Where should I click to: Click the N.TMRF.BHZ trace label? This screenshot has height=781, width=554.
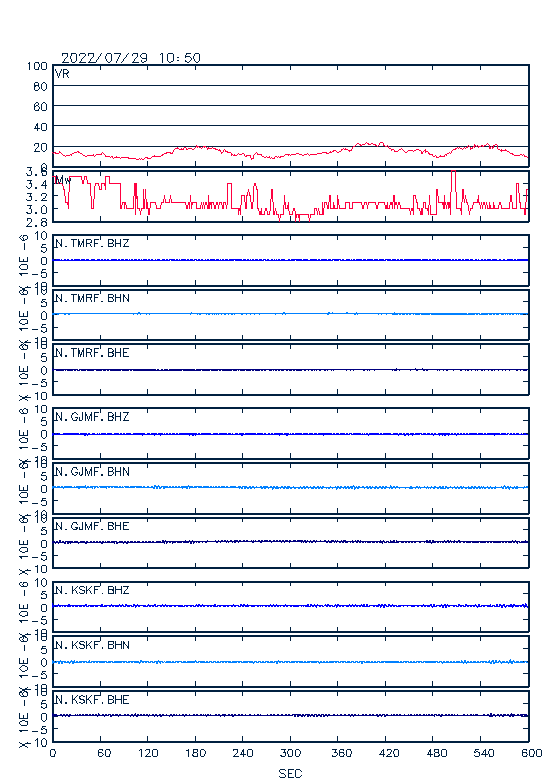92,243
